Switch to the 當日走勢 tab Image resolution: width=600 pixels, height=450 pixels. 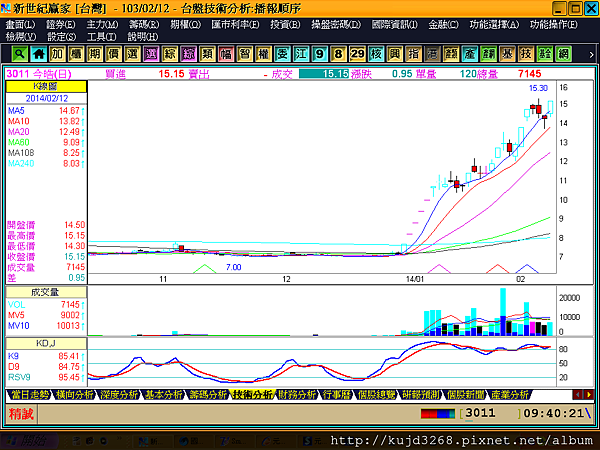[29, 395]
